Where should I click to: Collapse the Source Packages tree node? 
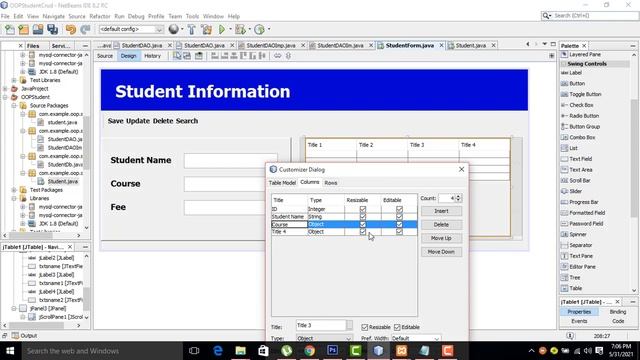pos(14,105)
